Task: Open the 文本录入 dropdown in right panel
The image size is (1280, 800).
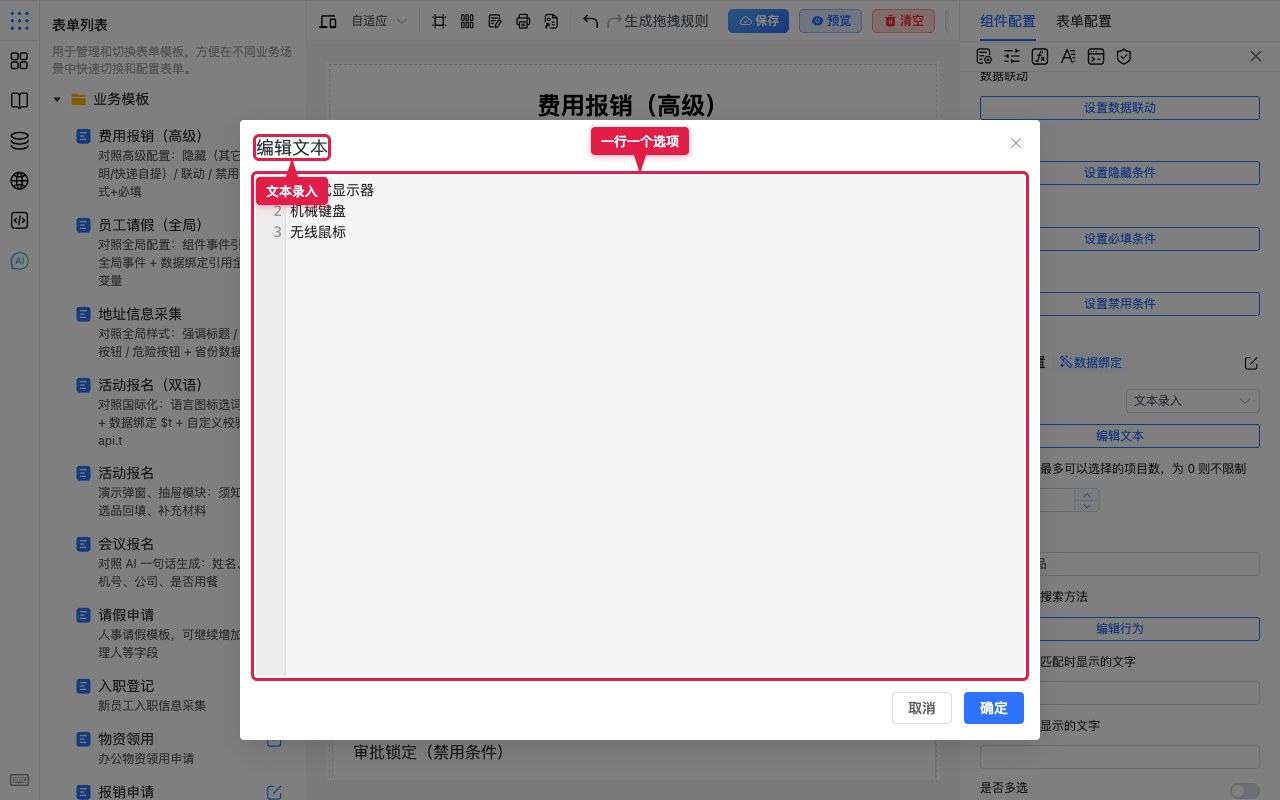Action: pyautogui.click(x=1193, y=400)
